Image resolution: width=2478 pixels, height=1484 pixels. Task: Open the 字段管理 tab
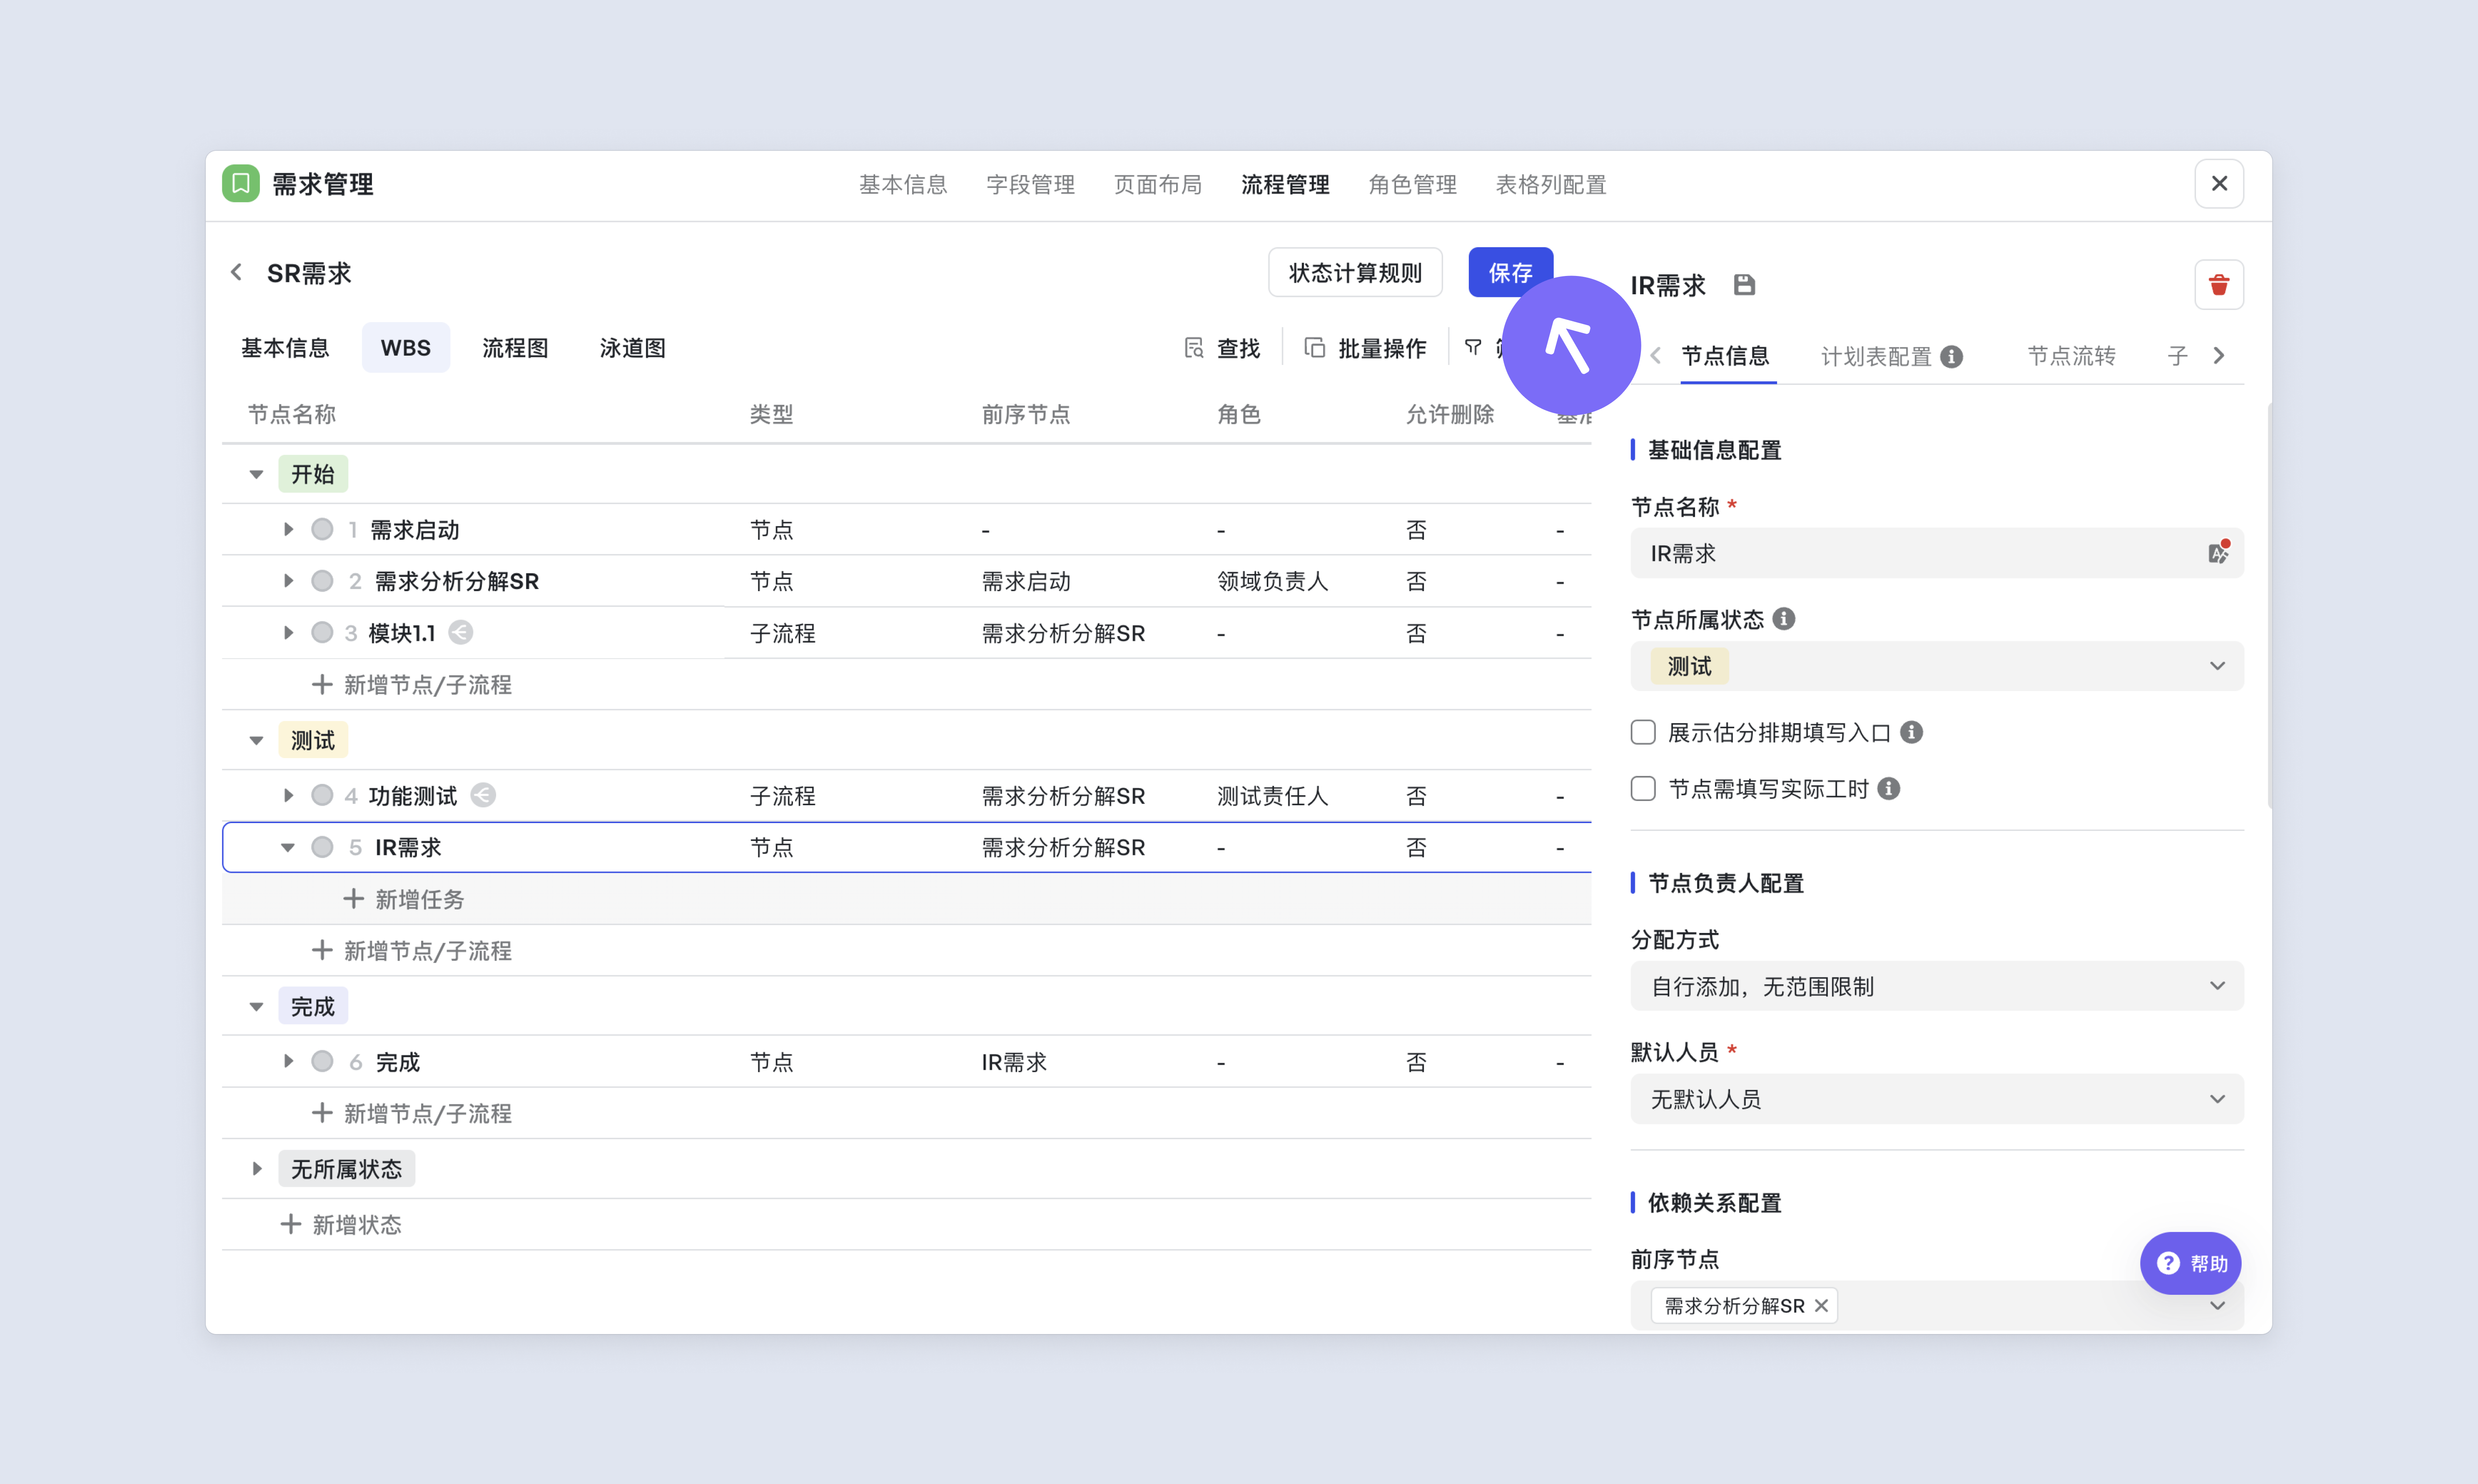[1030, 185]
